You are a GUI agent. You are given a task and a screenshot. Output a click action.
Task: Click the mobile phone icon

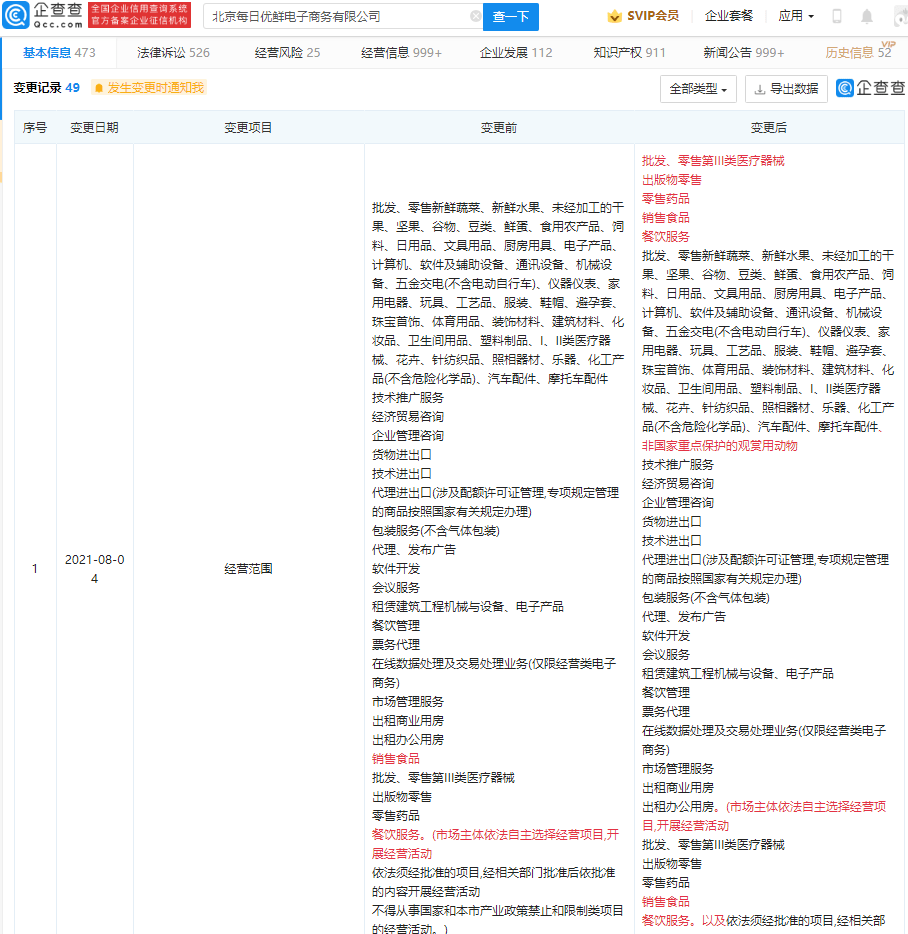837,17
